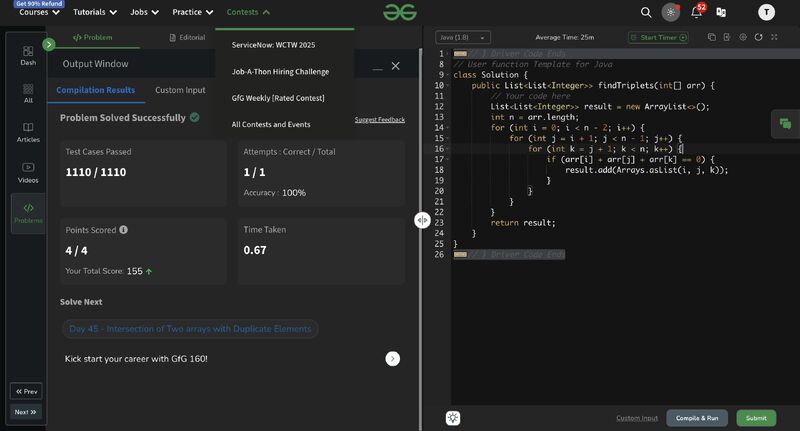Expand the Courses dropdown
800x431 pixels.
[x=39, y=12]
